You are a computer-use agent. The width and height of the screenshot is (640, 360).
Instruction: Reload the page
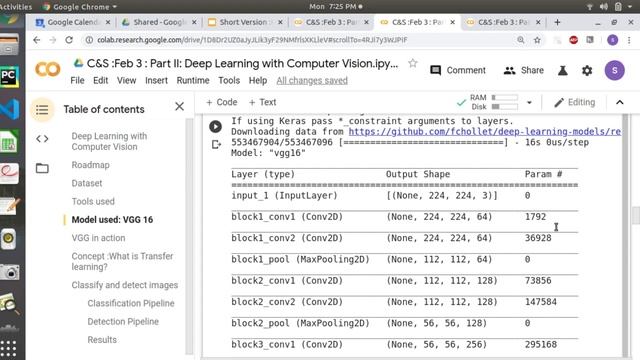(x=69, y=40)
